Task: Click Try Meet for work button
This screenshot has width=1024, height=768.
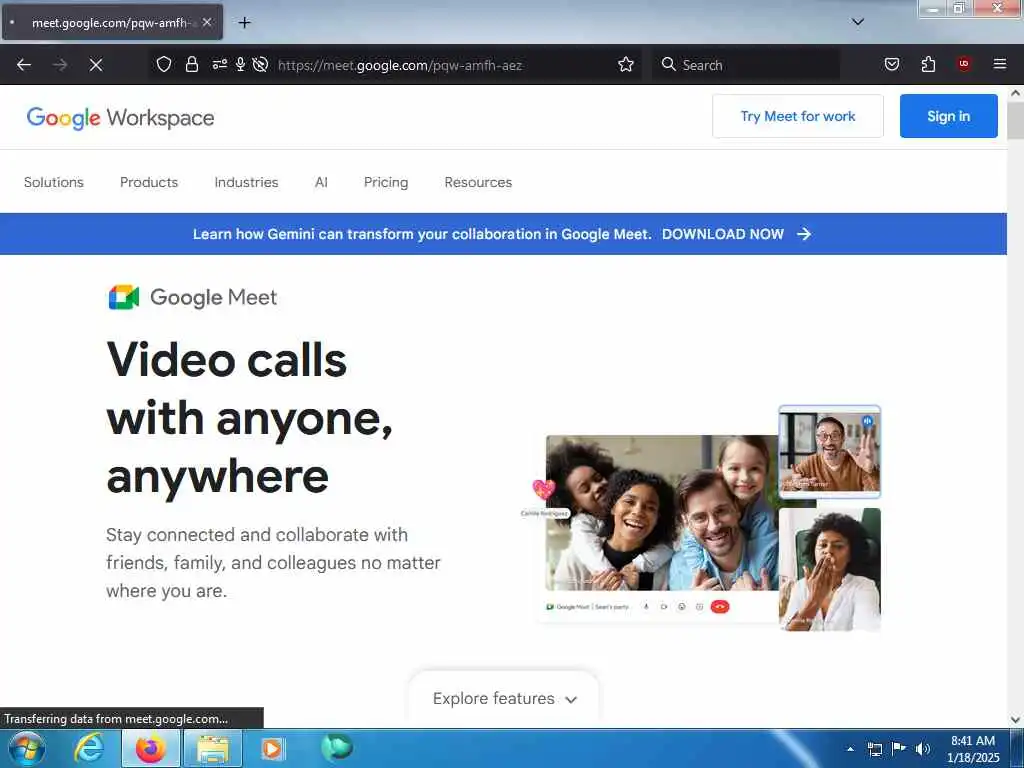Action: [x=797, y=116]
